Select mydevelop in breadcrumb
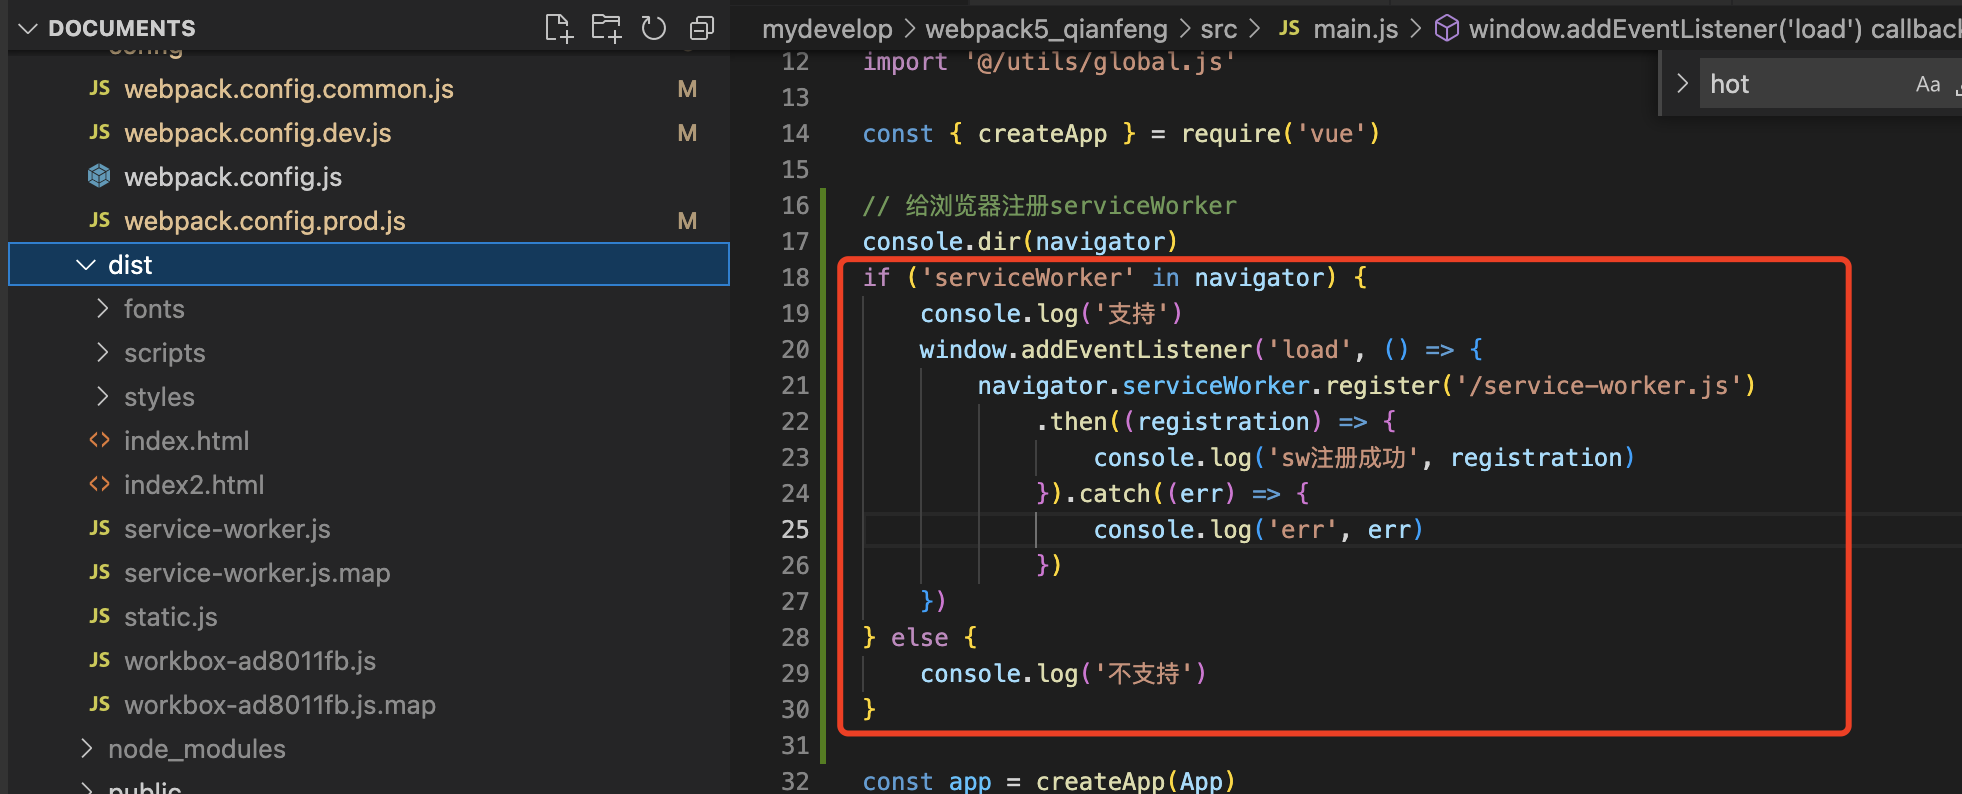 tap(827, 29)
